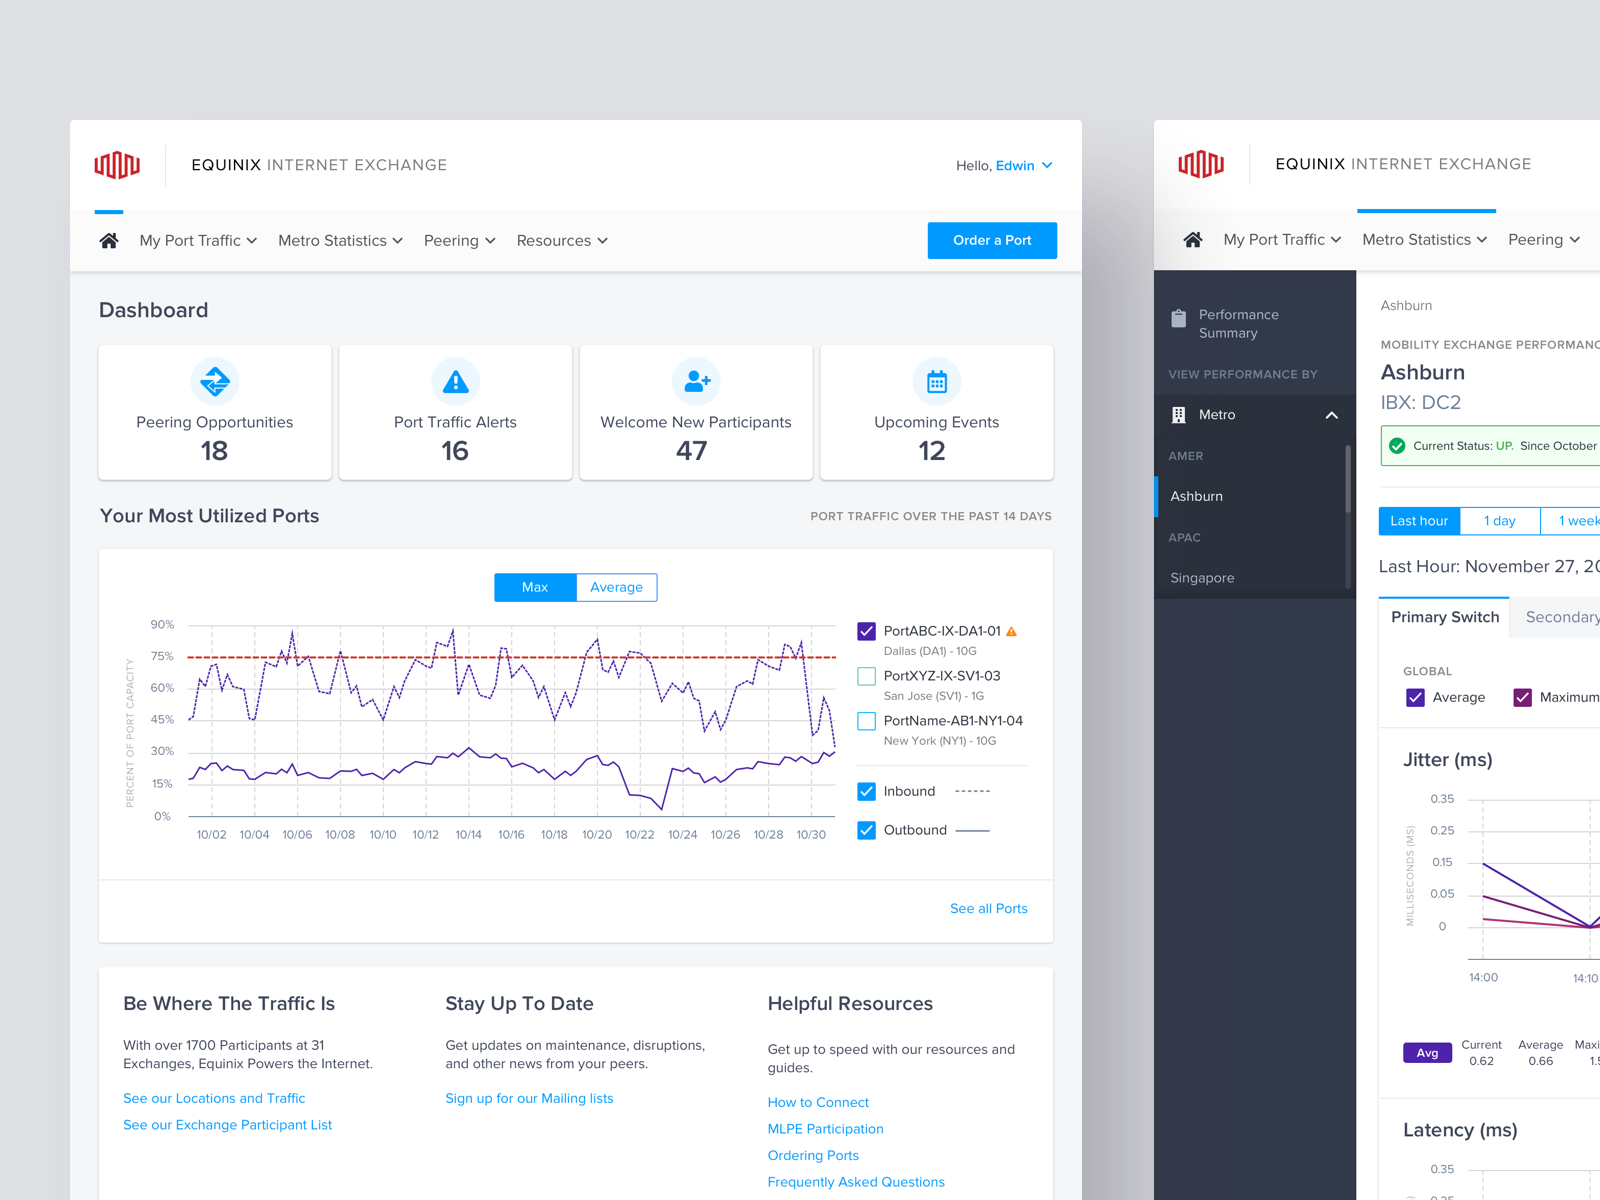Open the Metro Statistics dropdown in the Dashboard
The image size is (1600, 1200).
[x=340, y=240]
